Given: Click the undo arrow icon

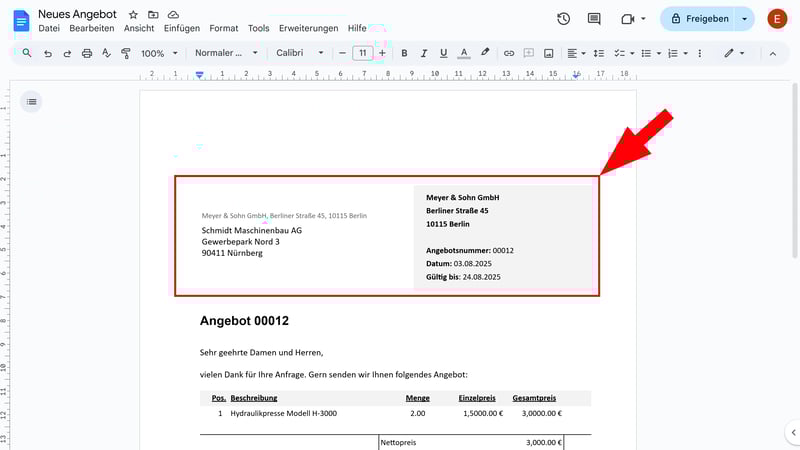Looking at the screenshot, I should [x=48, y=53].
